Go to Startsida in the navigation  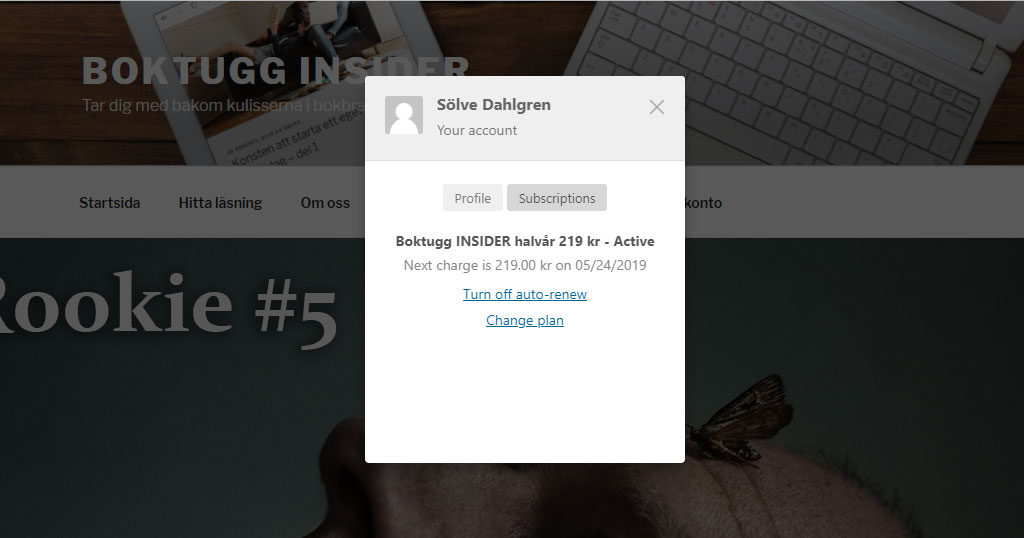(x=110, y=203)
